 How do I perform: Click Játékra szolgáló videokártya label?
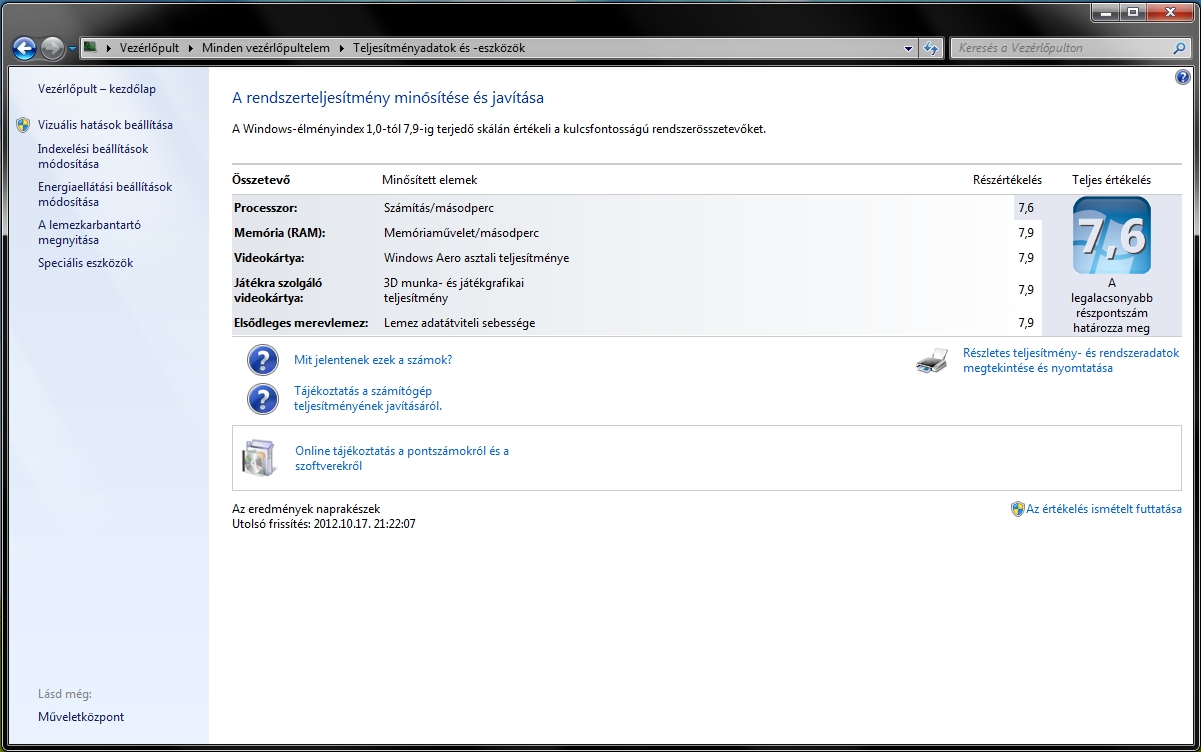(278, 290)
